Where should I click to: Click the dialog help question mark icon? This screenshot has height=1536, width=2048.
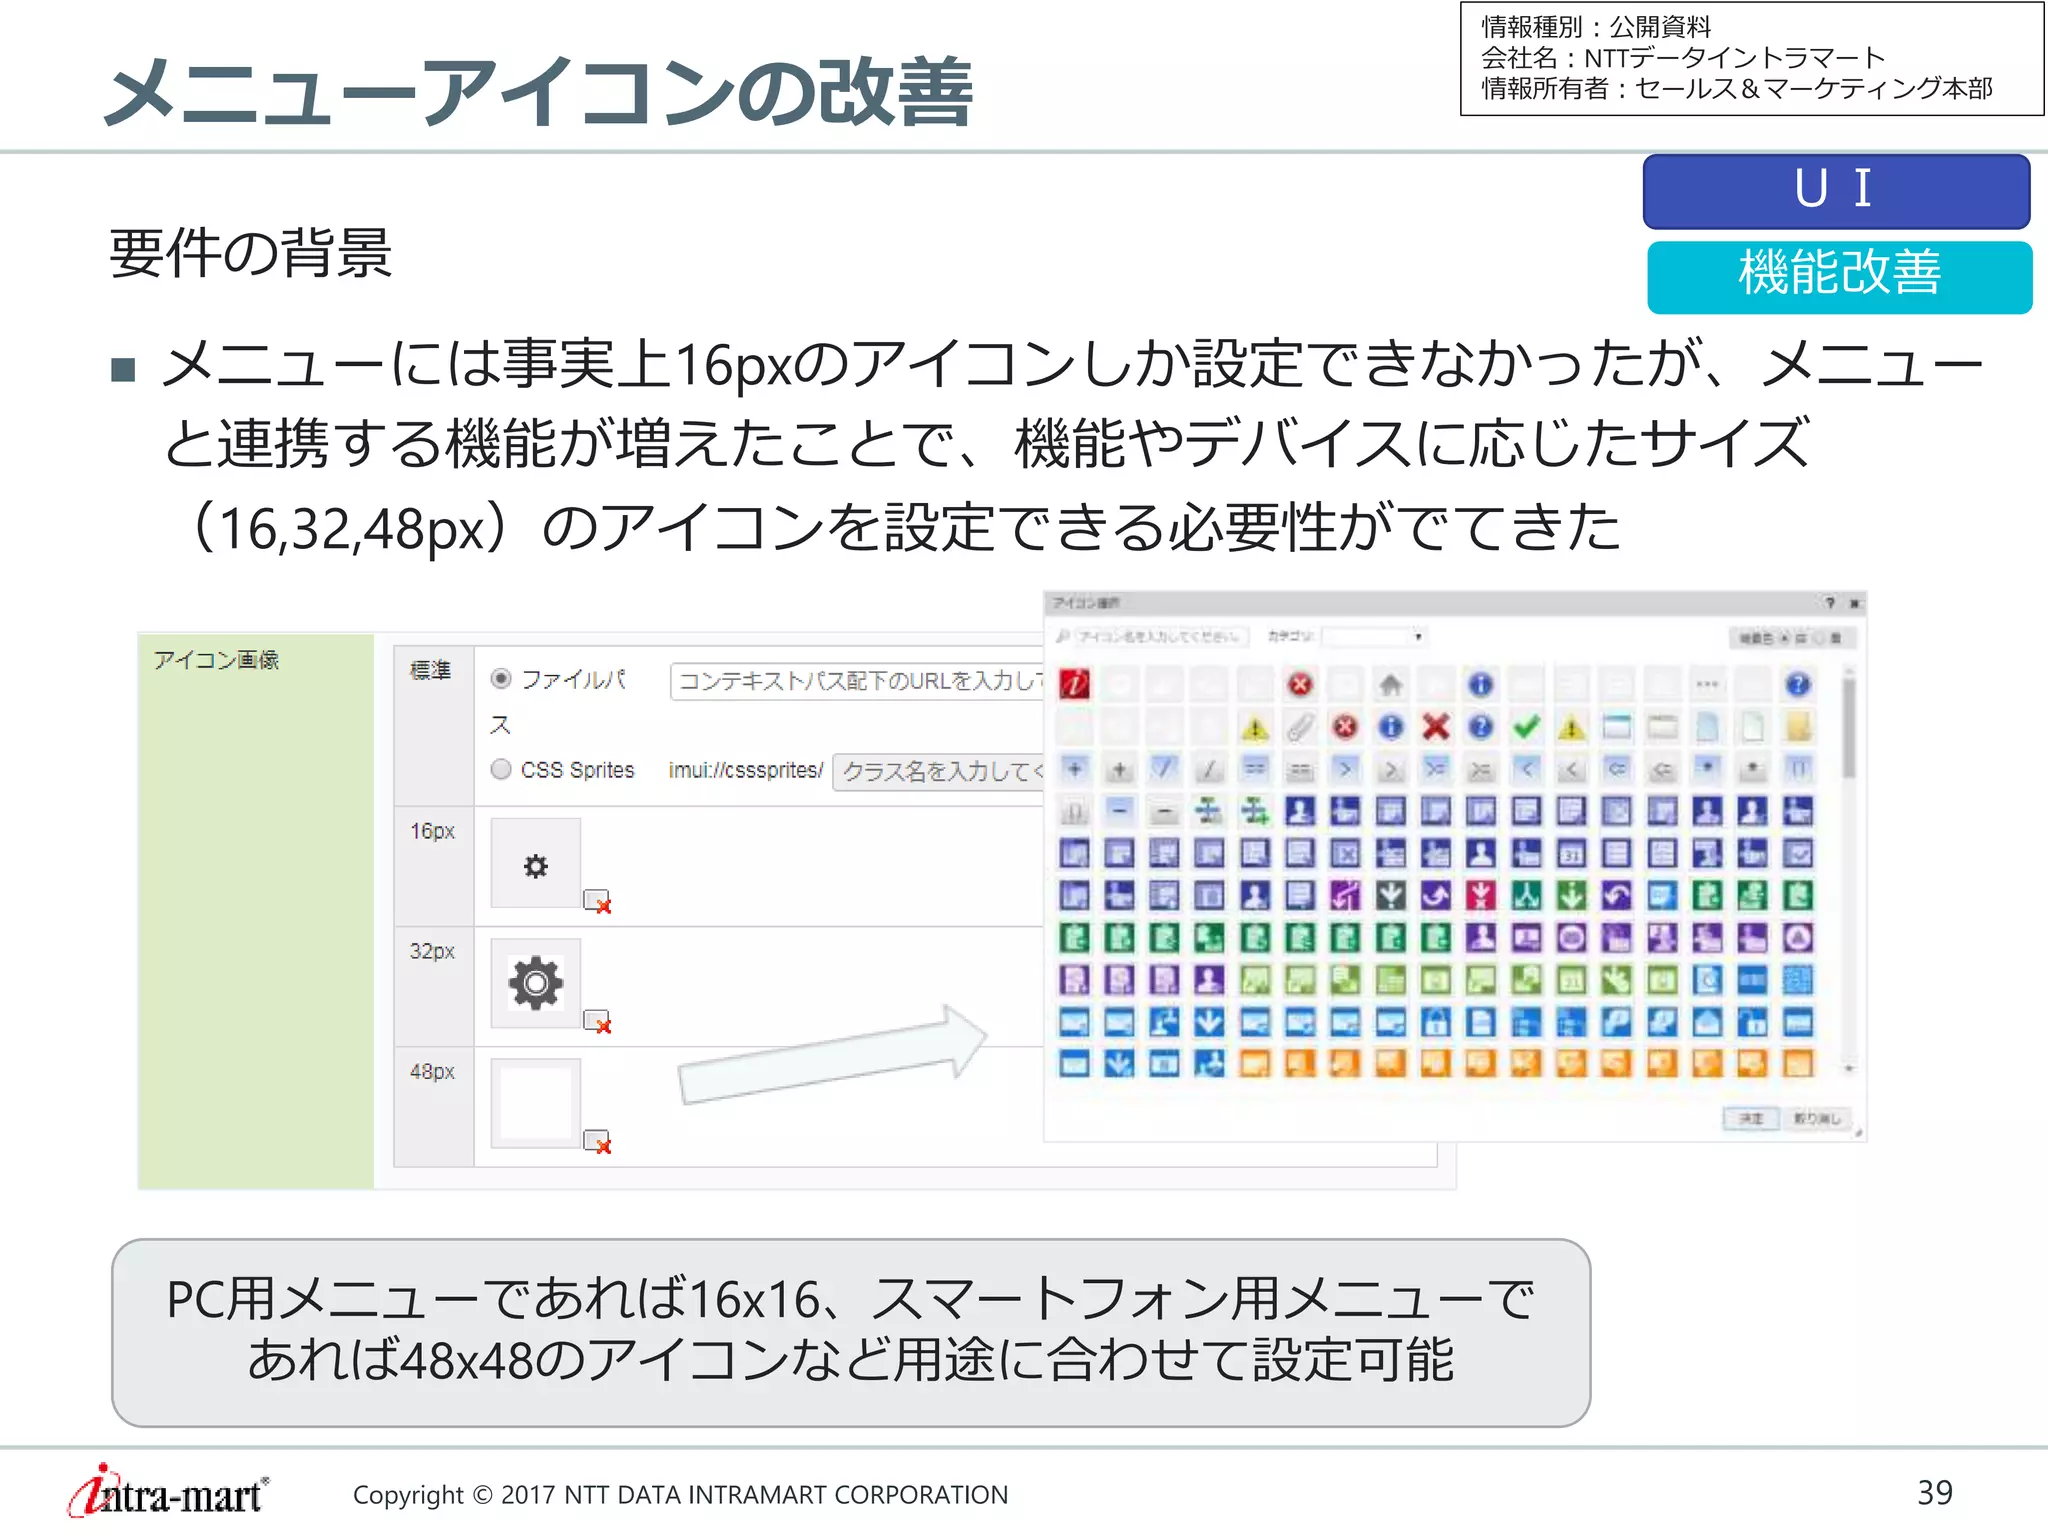click(1830, 603)
